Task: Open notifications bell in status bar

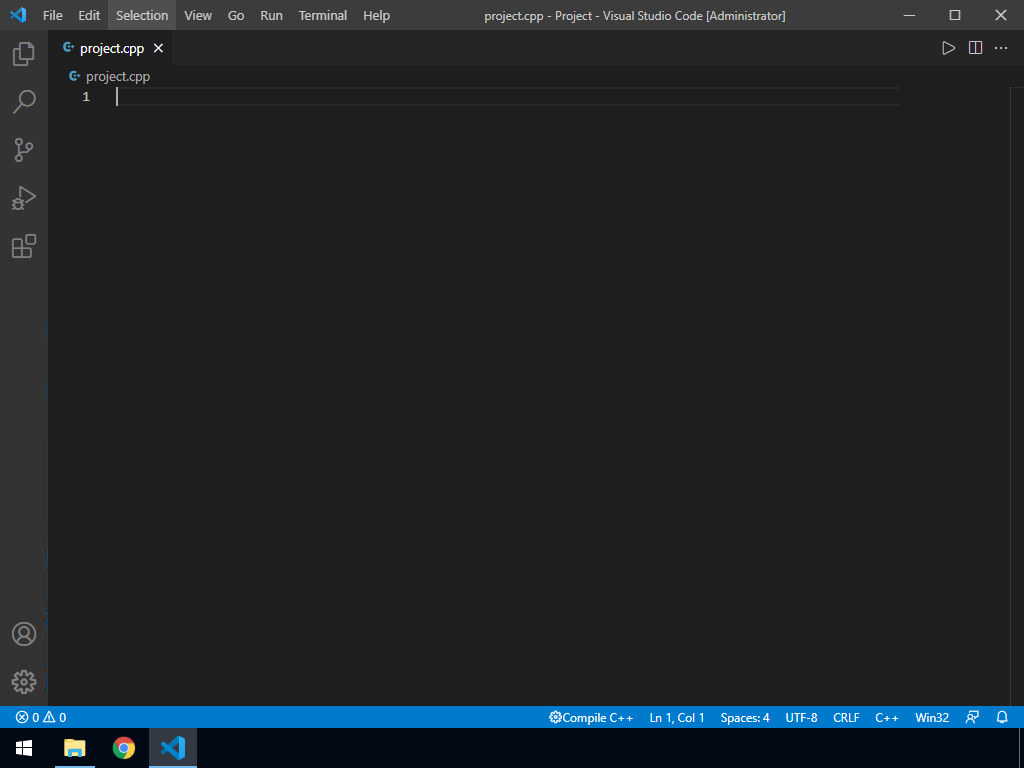Action: point(1002,717)
